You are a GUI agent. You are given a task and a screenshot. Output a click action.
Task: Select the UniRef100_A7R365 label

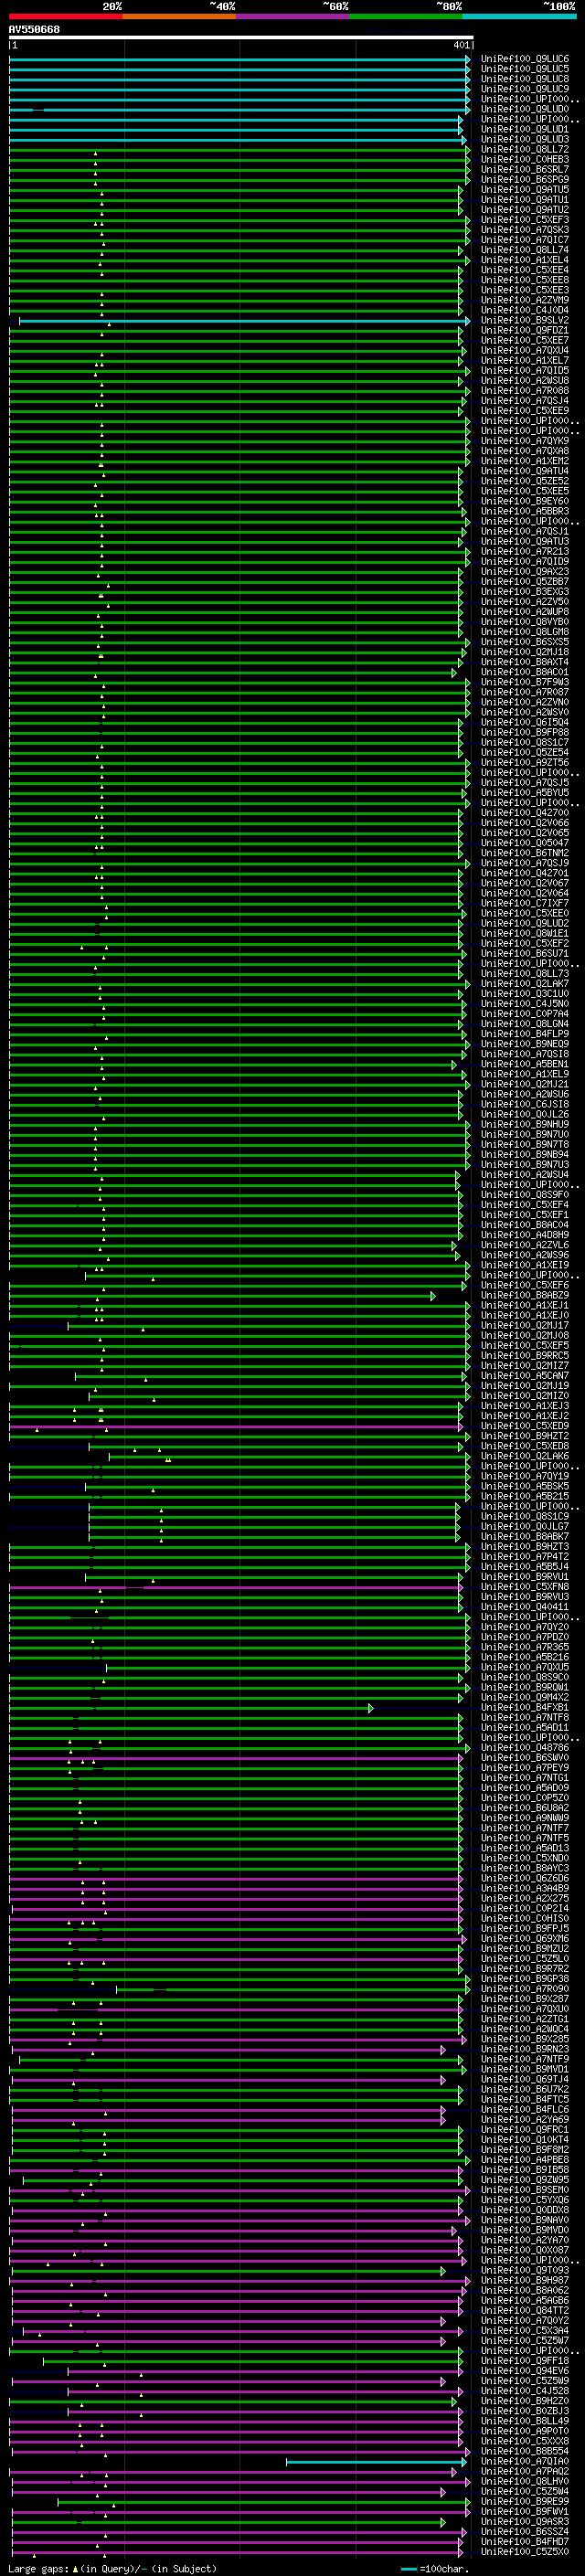pyautogui.click(x=525, y=1647)
